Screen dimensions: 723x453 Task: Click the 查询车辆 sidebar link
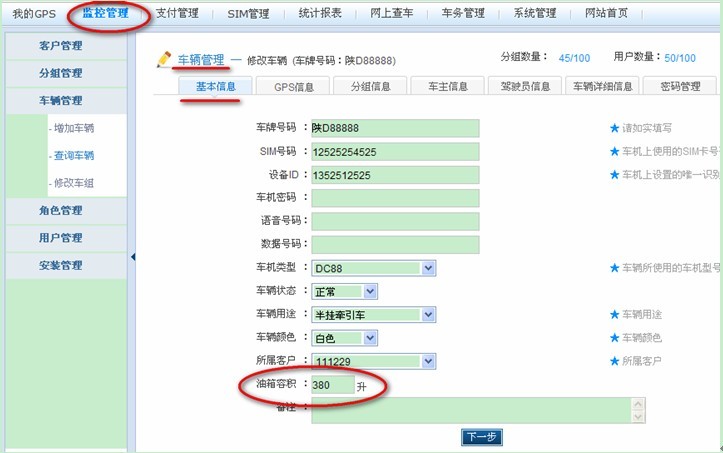coord(72,155)
